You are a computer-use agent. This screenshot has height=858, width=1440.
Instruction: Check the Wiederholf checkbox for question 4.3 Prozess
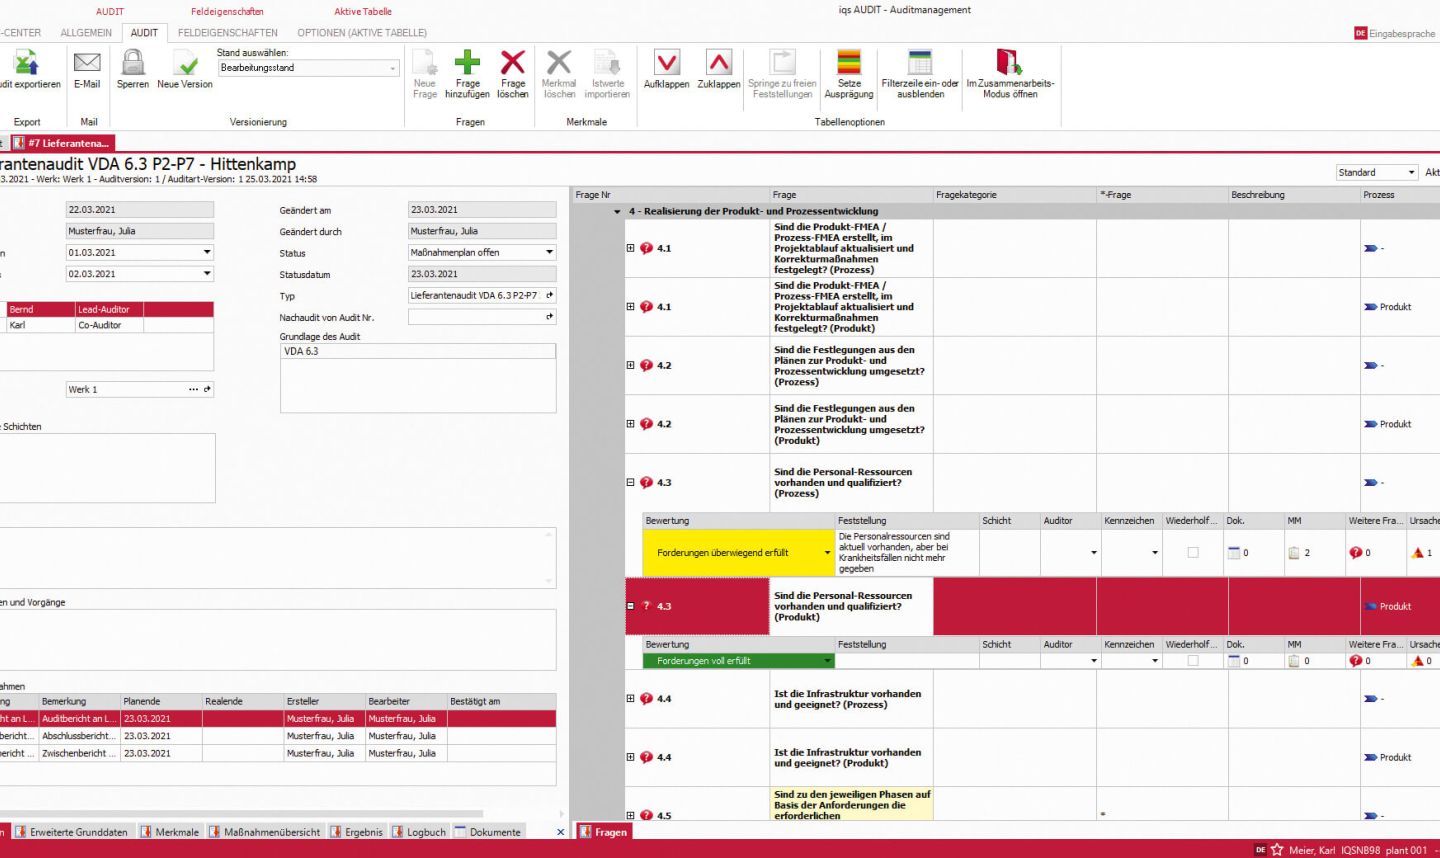(1191, 552)
